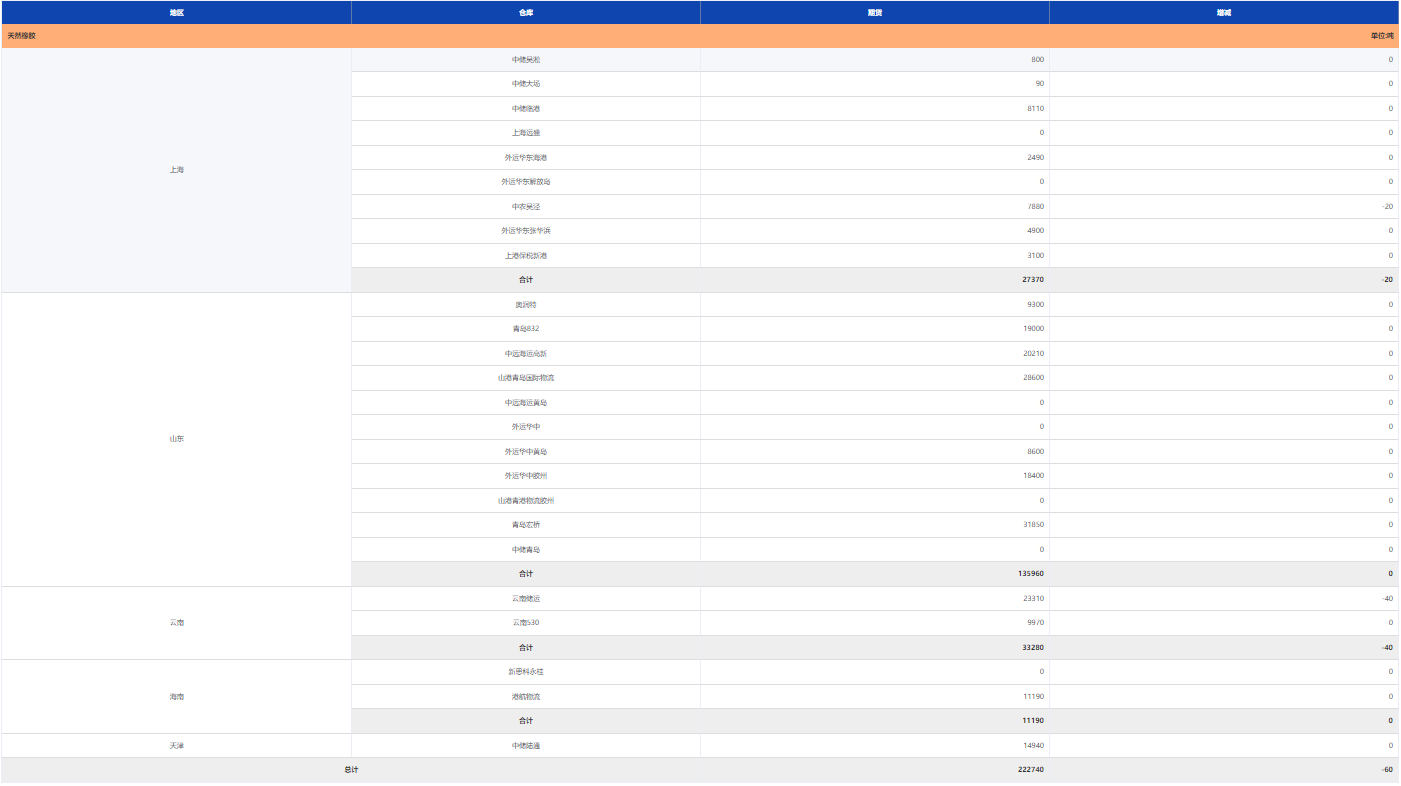Click Shanghai subtotal value '27370'

[1034, 280]
